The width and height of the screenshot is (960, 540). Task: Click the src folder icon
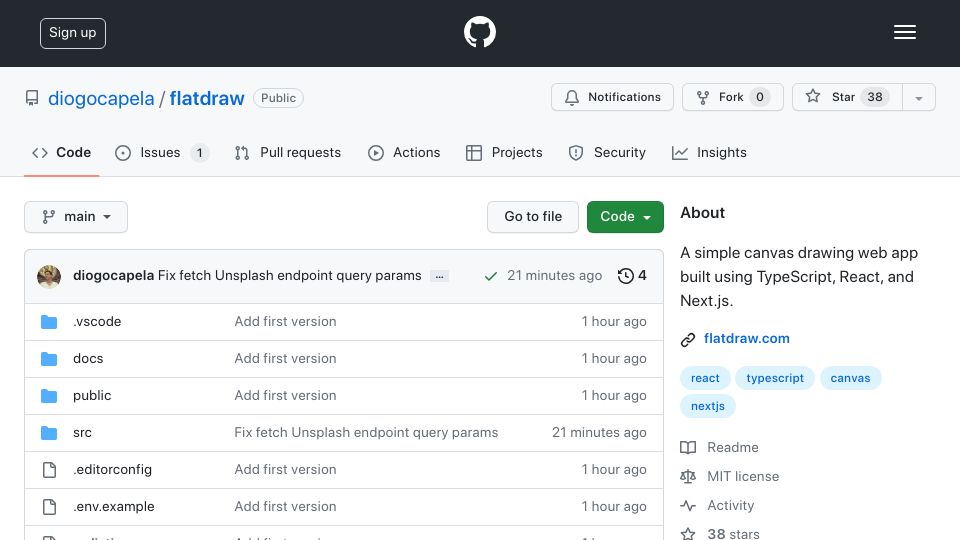[x=49, y=433]
